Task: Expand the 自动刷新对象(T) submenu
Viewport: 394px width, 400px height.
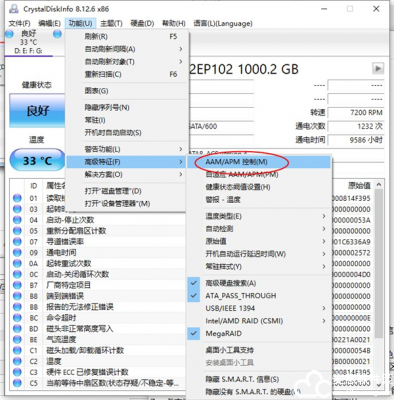Action: pos(126,62)
